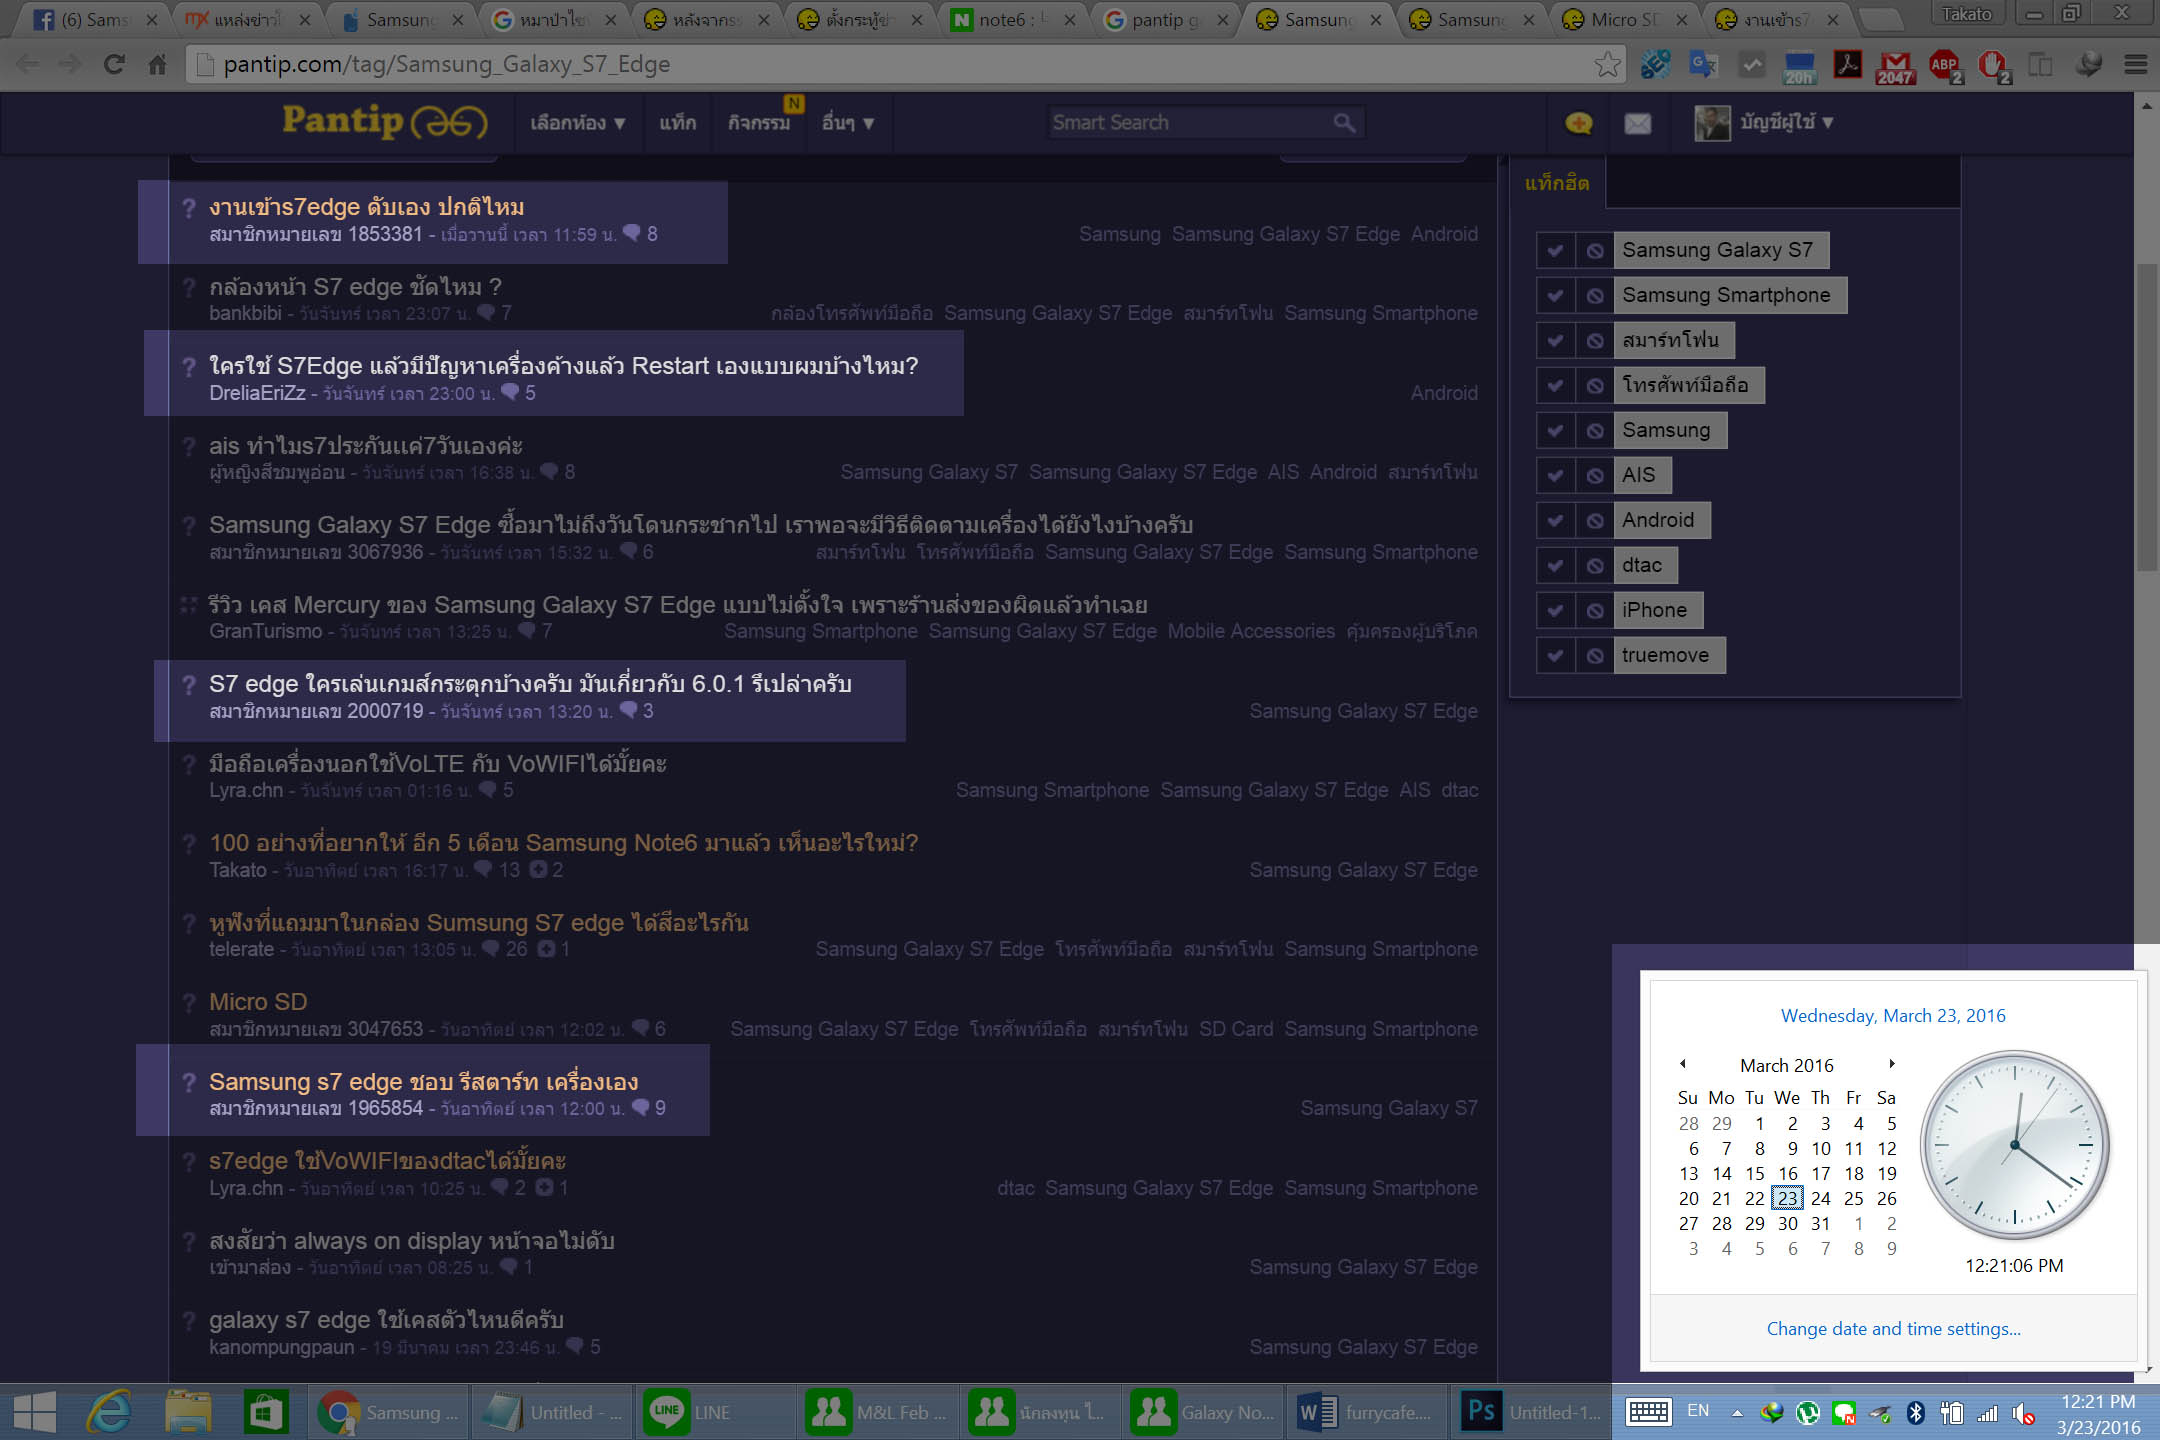Bookmark page with the star icon
This screenshot has height=1440, width=2160.
1607,65
